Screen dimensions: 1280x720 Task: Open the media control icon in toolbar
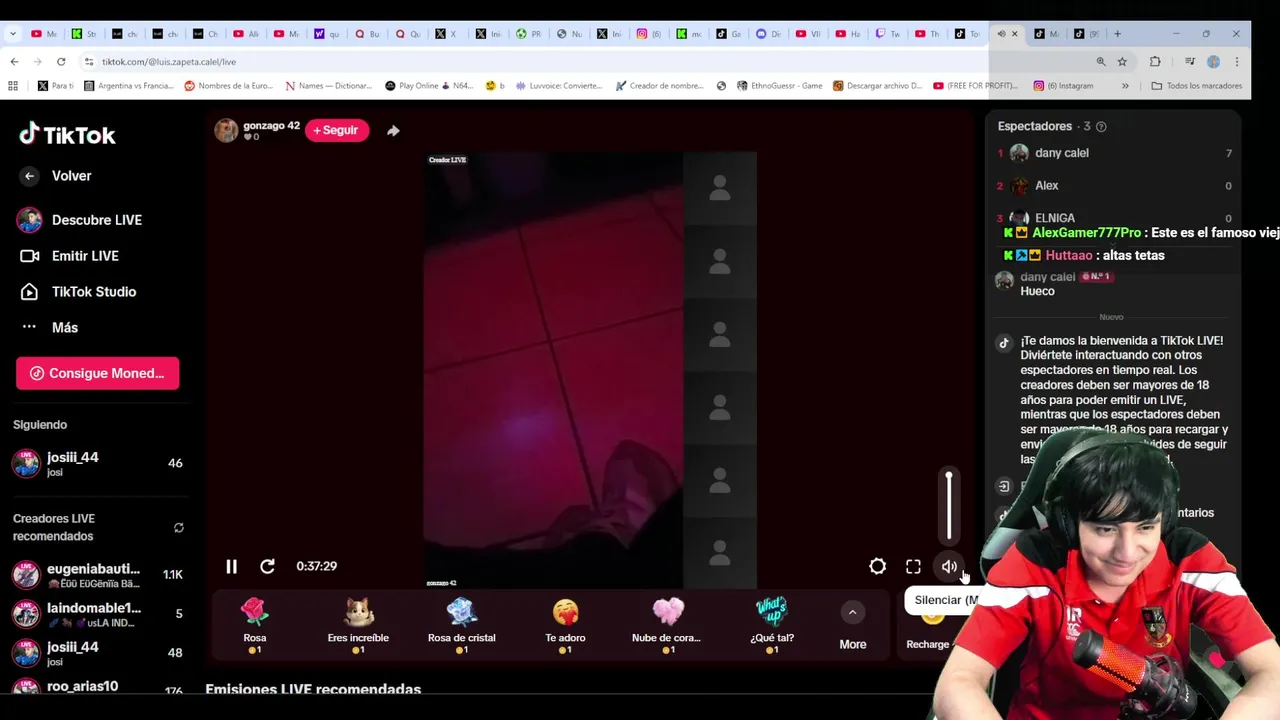[x=1189, y=61]
